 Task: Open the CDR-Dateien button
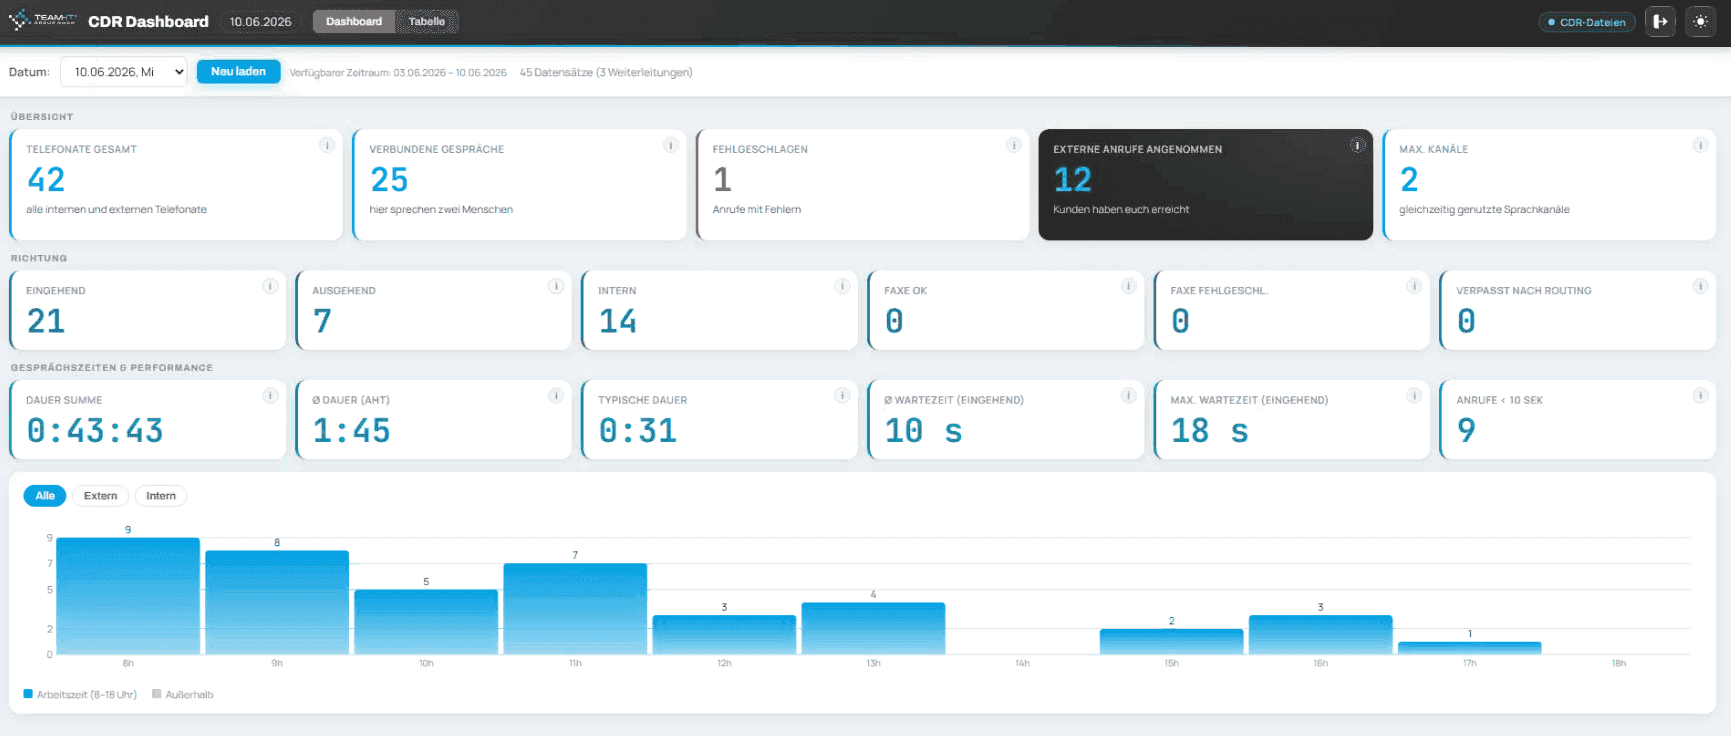[1587, 22]
